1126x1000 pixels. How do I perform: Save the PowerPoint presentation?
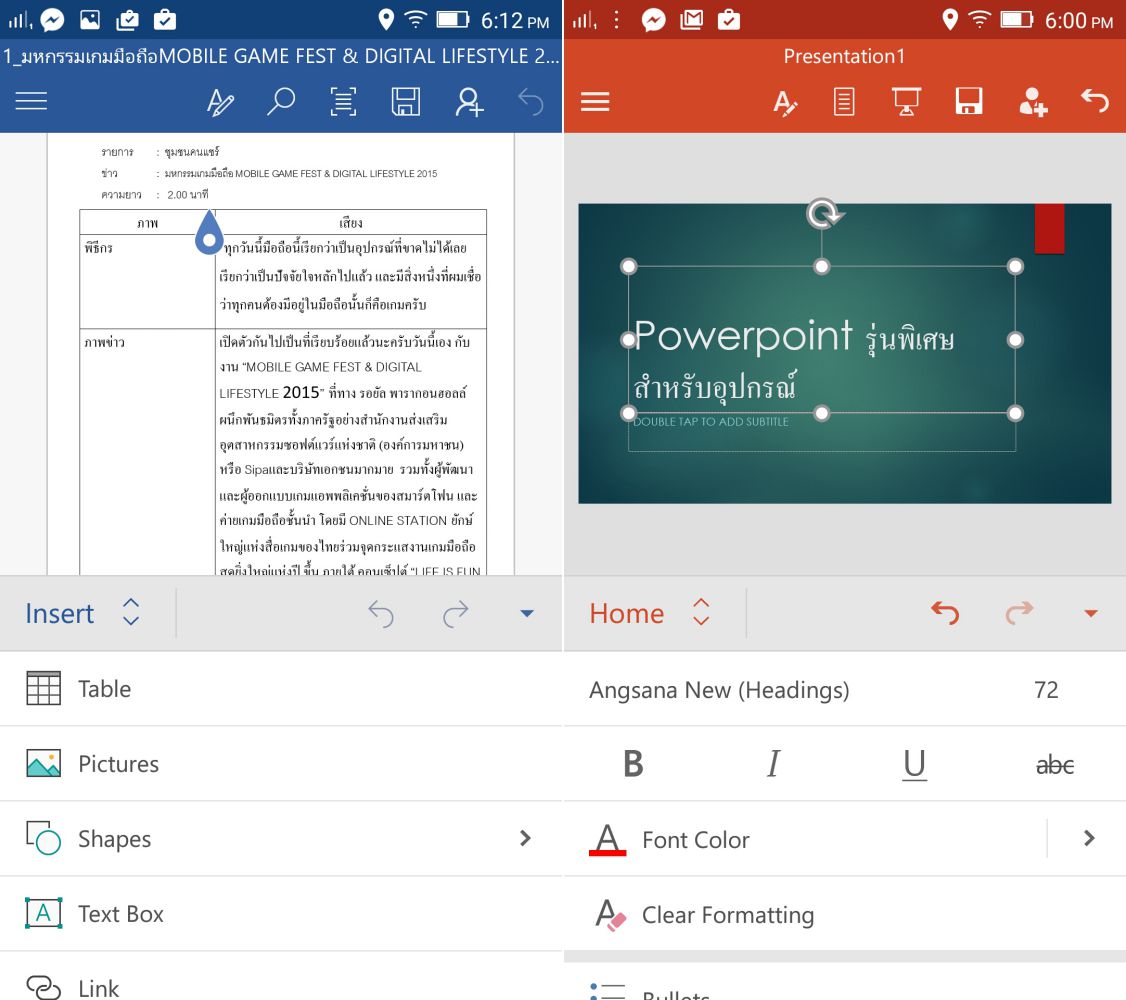pos(969,101)
